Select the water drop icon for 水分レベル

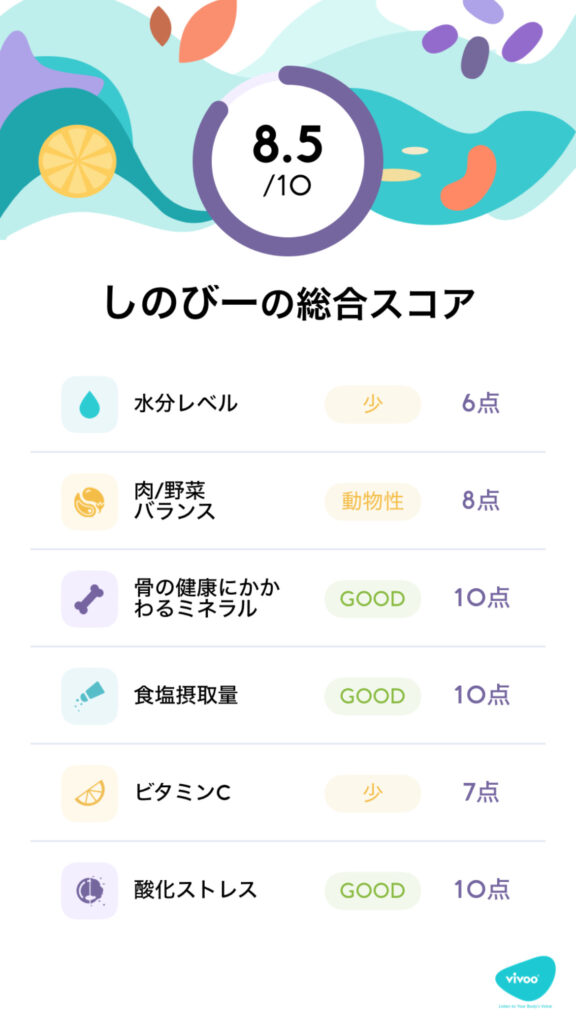pos(88,403)
